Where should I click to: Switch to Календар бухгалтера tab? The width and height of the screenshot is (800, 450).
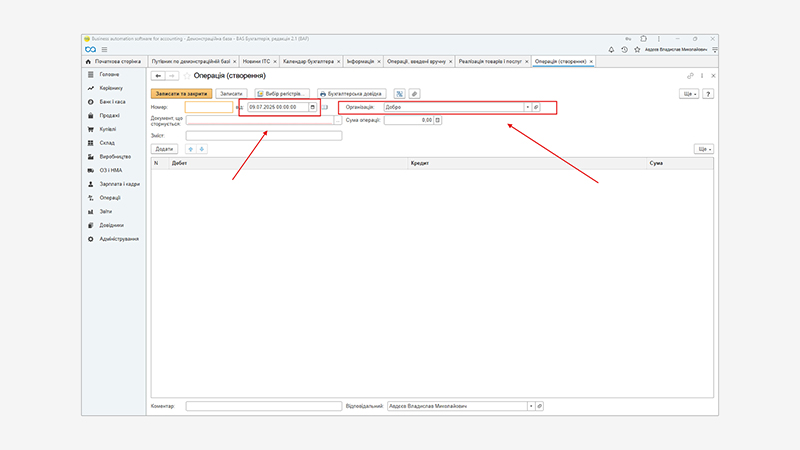coord(308,61)
